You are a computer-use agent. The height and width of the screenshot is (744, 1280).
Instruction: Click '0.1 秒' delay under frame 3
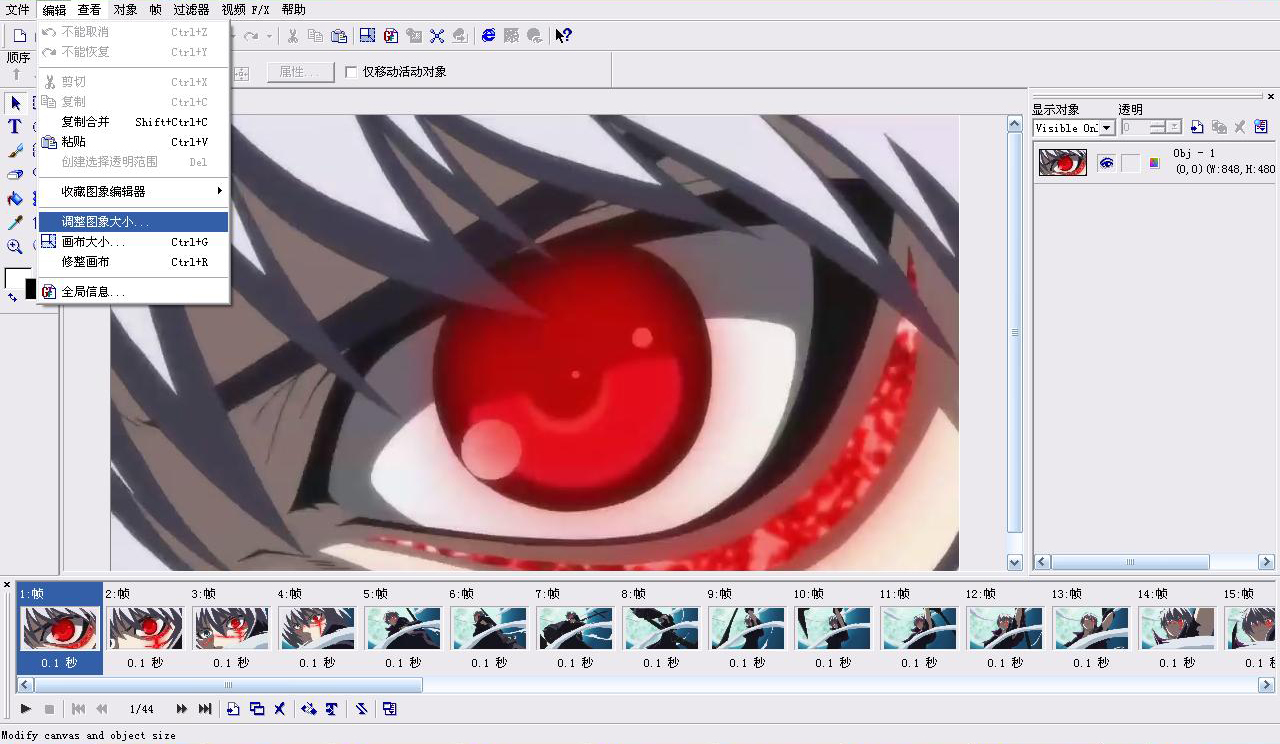[x=231, y=663]
